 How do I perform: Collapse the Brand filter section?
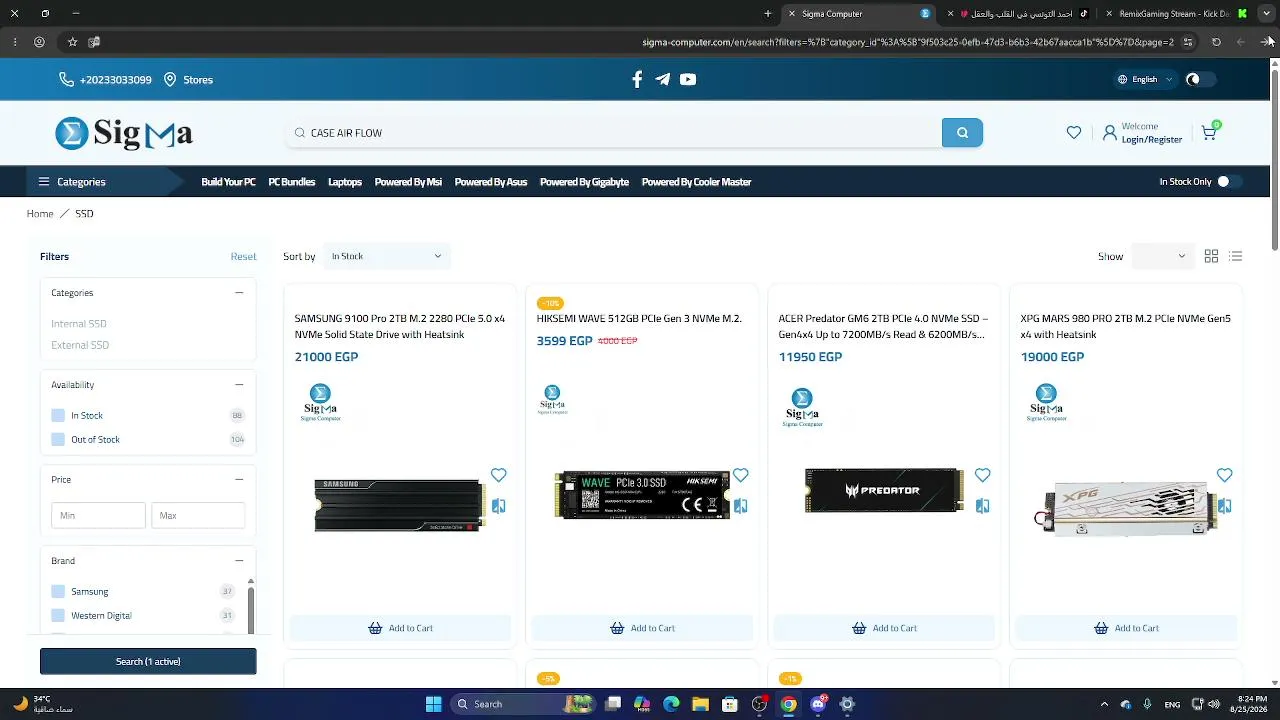click(239, 561)
